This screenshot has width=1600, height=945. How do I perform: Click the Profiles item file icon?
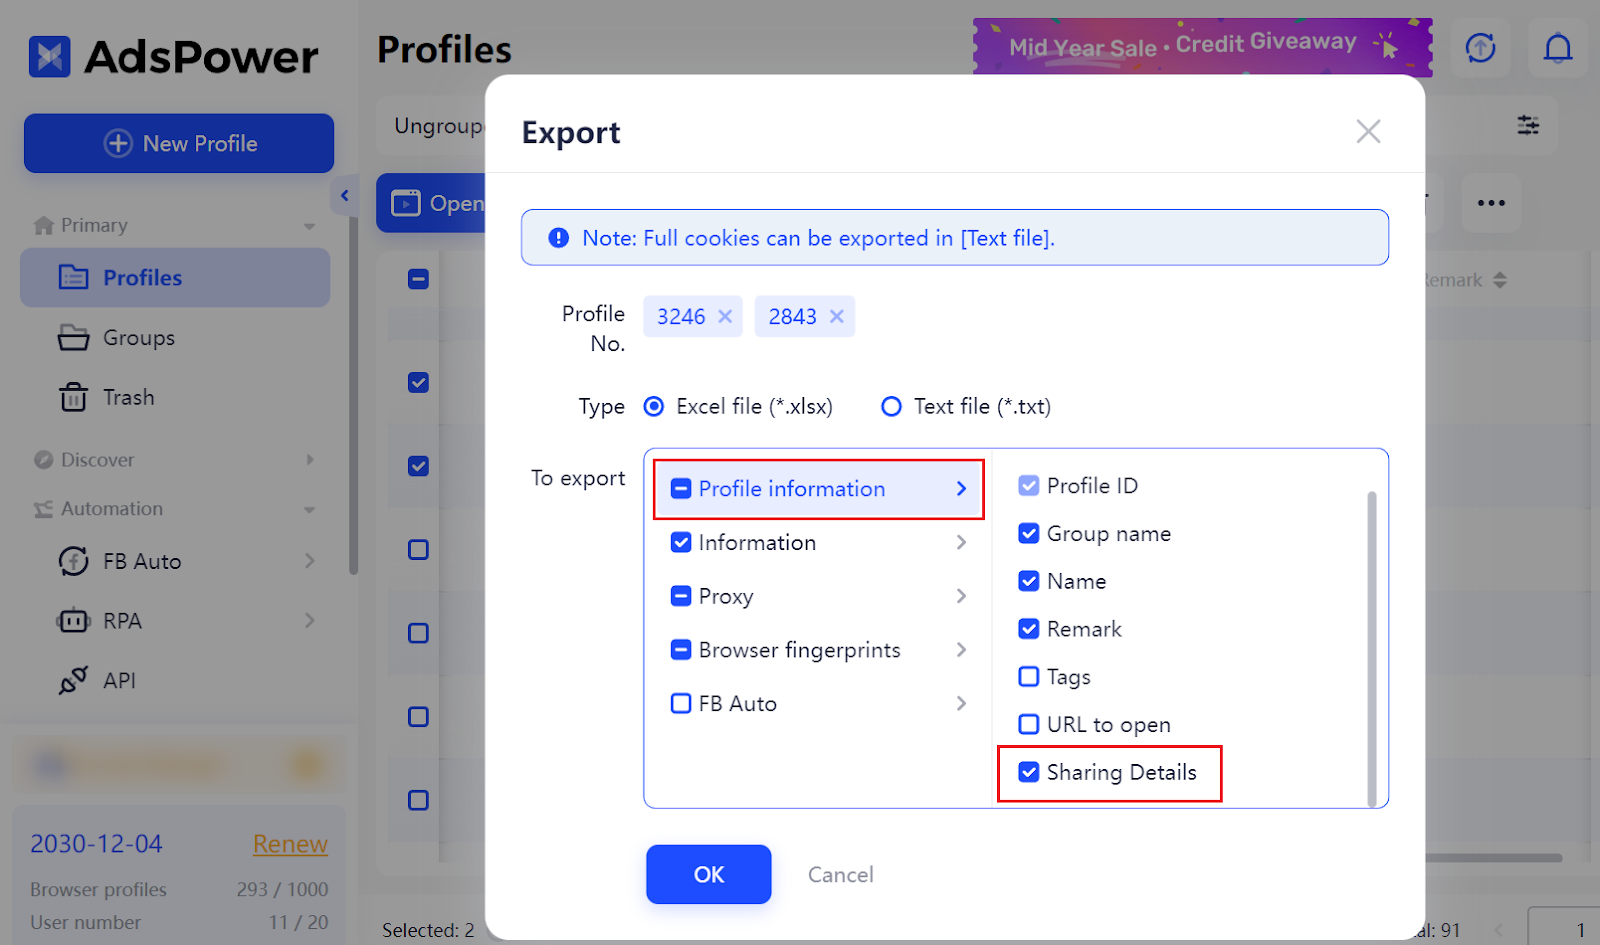click(x=74, y=277)
